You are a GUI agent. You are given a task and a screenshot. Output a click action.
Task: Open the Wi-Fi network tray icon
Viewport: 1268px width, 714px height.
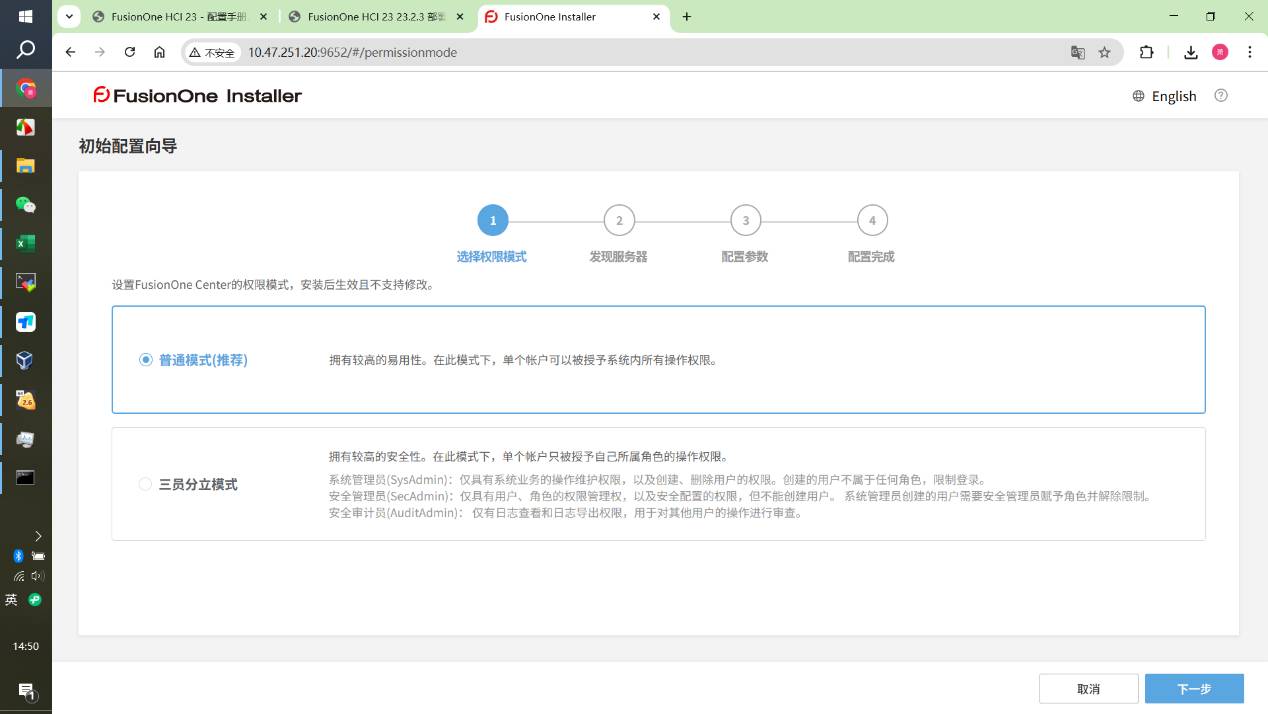click(18, 576)
